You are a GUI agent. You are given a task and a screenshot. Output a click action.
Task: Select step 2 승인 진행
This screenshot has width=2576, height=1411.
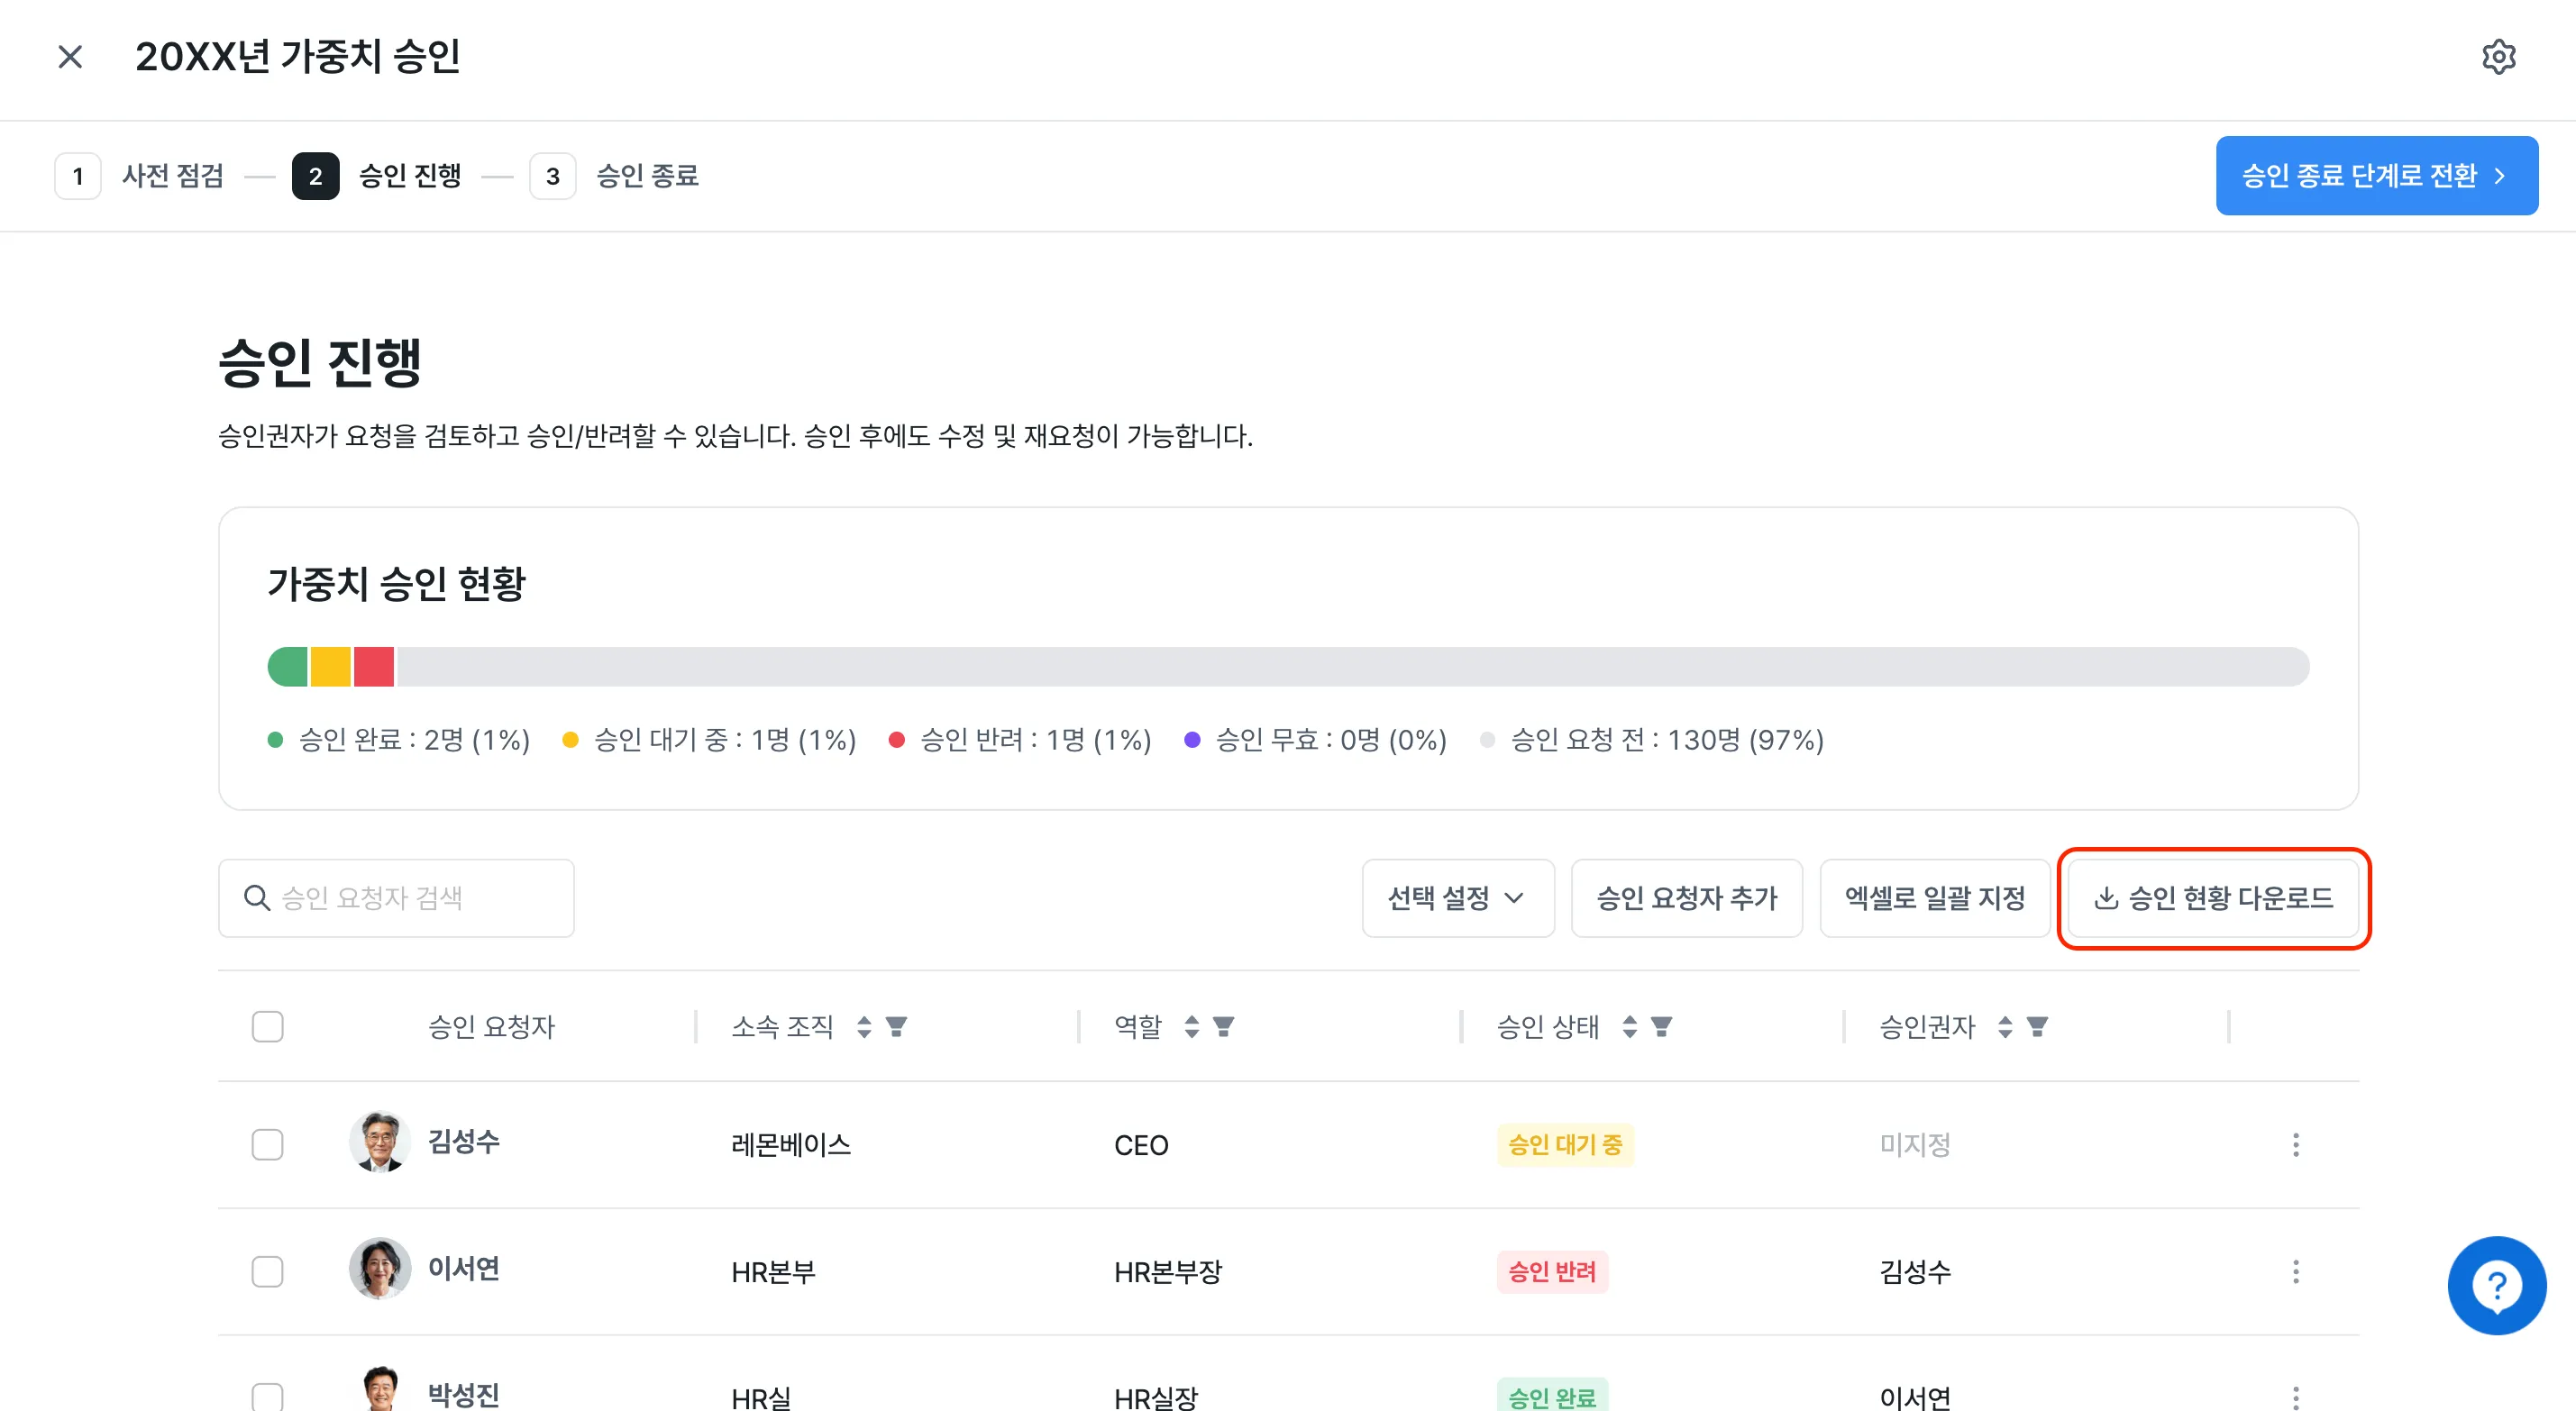[x=377, y=176]
